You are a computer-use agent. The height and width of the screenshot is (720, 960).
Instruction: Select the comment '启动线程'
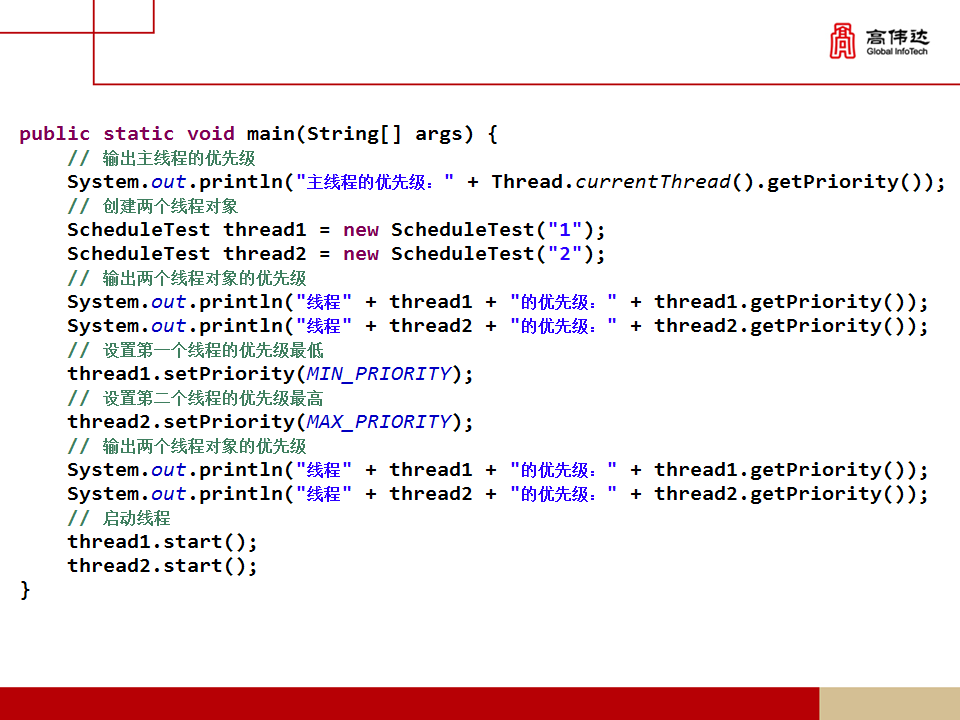[x=136, y=518]
